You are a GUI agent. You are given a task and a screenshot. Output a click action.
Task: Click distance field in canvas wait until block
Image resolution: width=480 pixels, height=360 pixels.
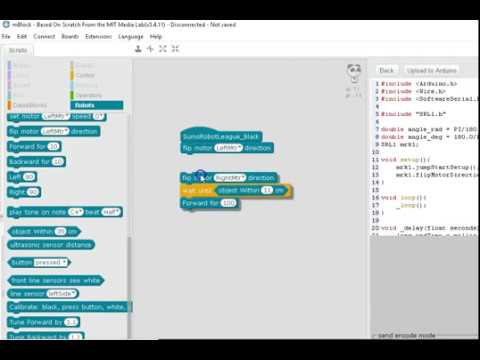point(267,190)
